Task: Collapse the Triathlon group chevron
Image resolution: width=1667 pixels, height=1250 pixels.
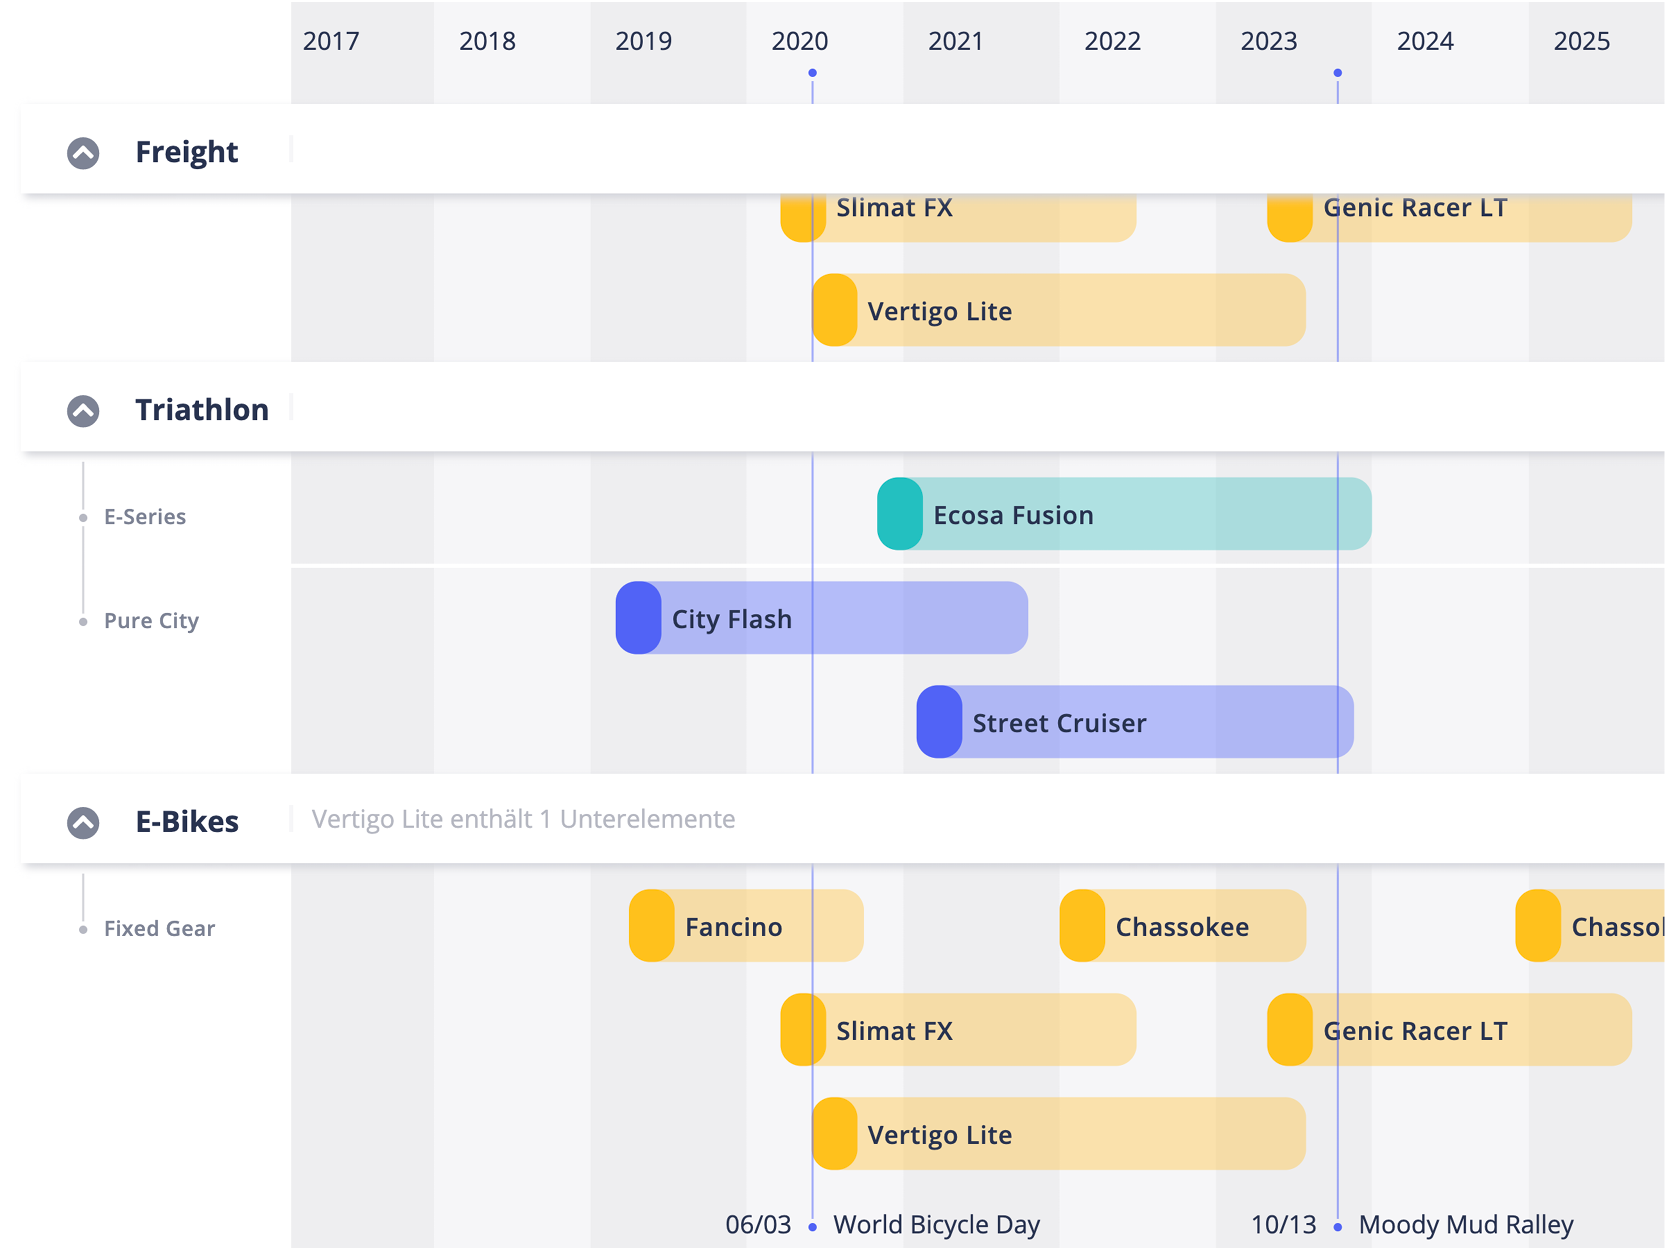Action: (x=83, y=411)
